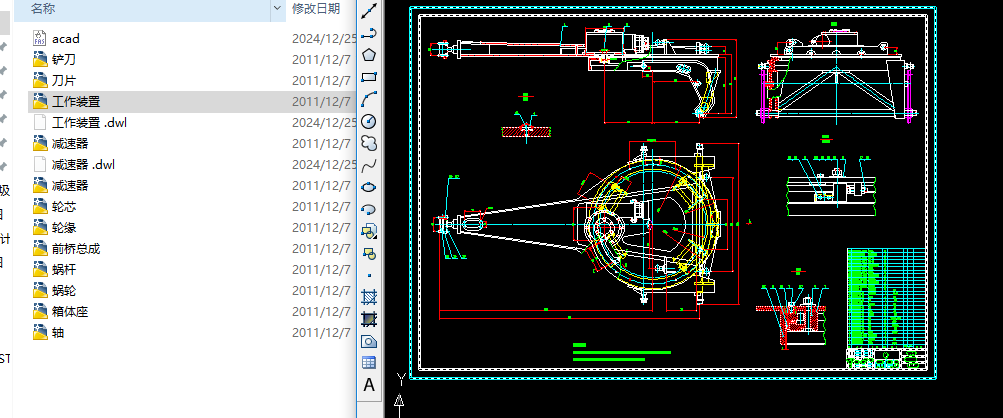Select the file named 铲刀
This screenshot has width=1003, height=418.
tap(64, 60)
